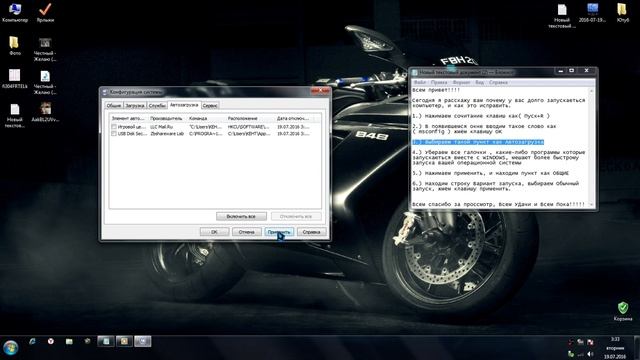Viewport: 640px width, 360px height.
Task: Open file explorer icon in taskbar
Action: (x=69, y=341)
